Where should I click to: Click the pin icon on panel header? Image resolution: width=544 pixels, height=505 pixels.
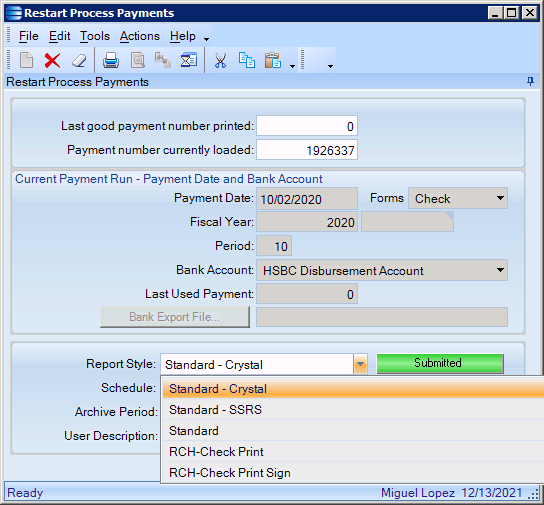point(530,82)
